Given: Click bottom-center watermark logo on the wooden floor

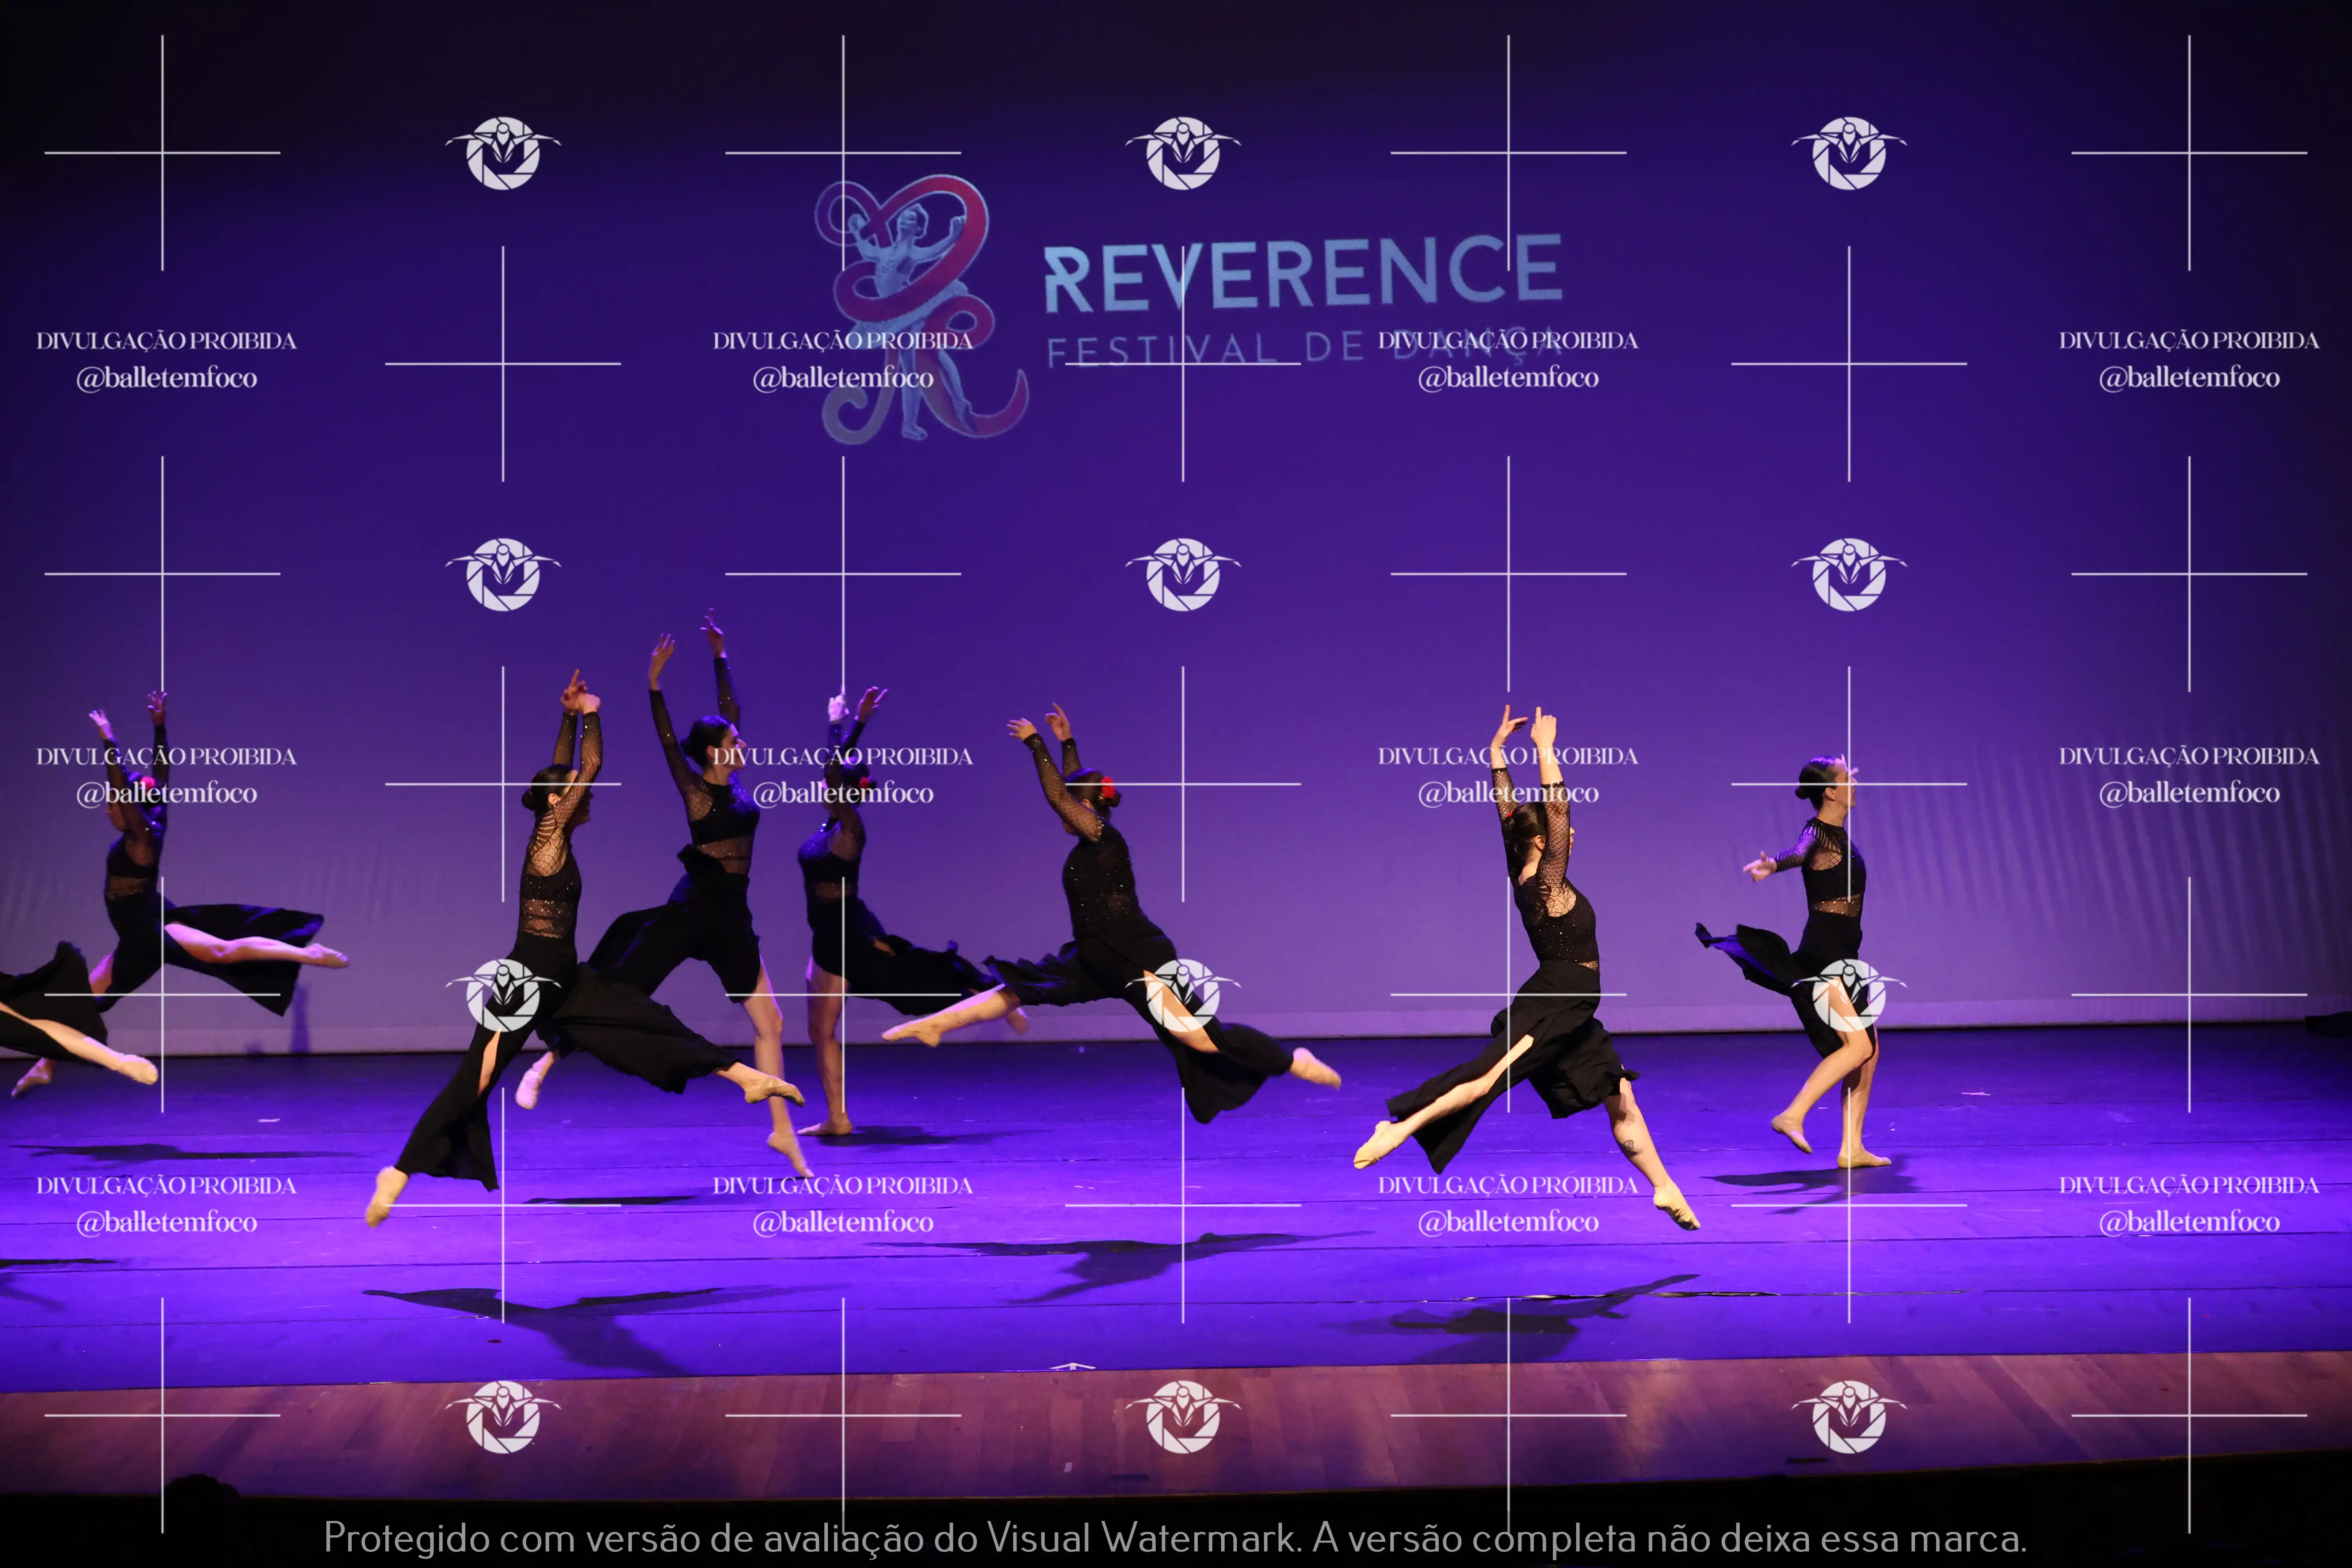Looking at the screenshot, I should point(1183,1416).
